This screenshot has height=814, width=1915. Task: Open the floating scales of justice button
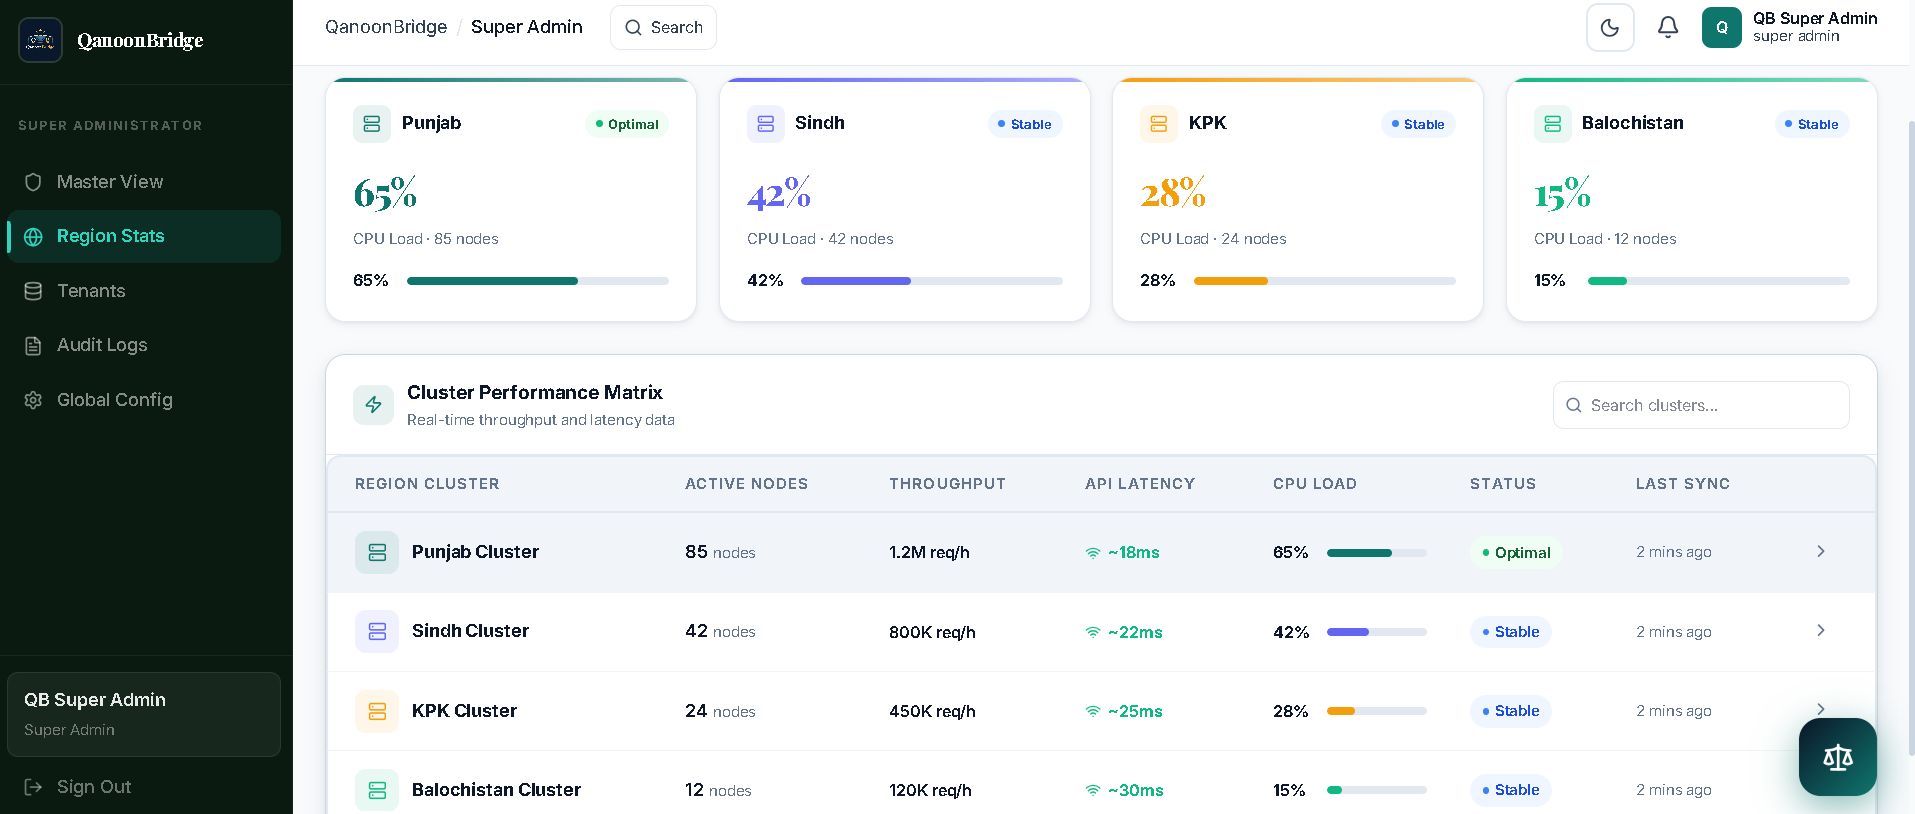click(x=1838, y=757)
